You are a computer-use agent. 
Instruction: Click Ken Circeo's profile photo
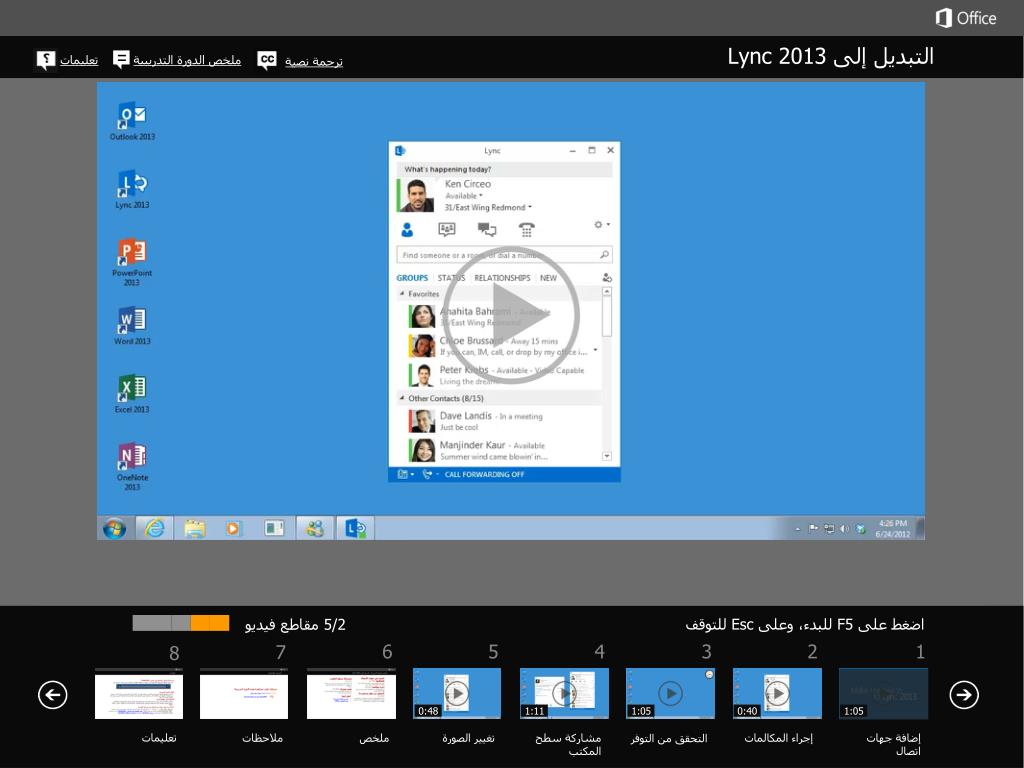[x=417, y=195]
